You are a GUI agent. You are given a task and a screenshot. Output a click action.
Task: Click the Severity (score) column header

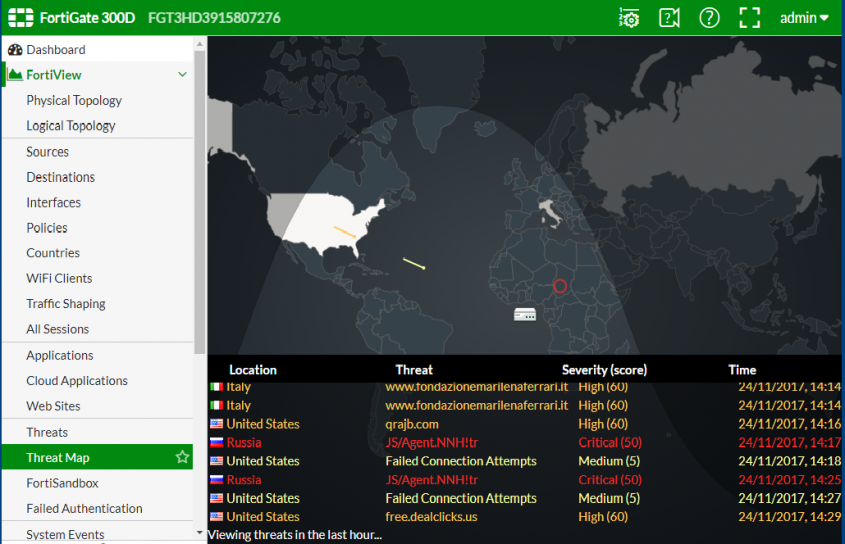click(604, 370)
